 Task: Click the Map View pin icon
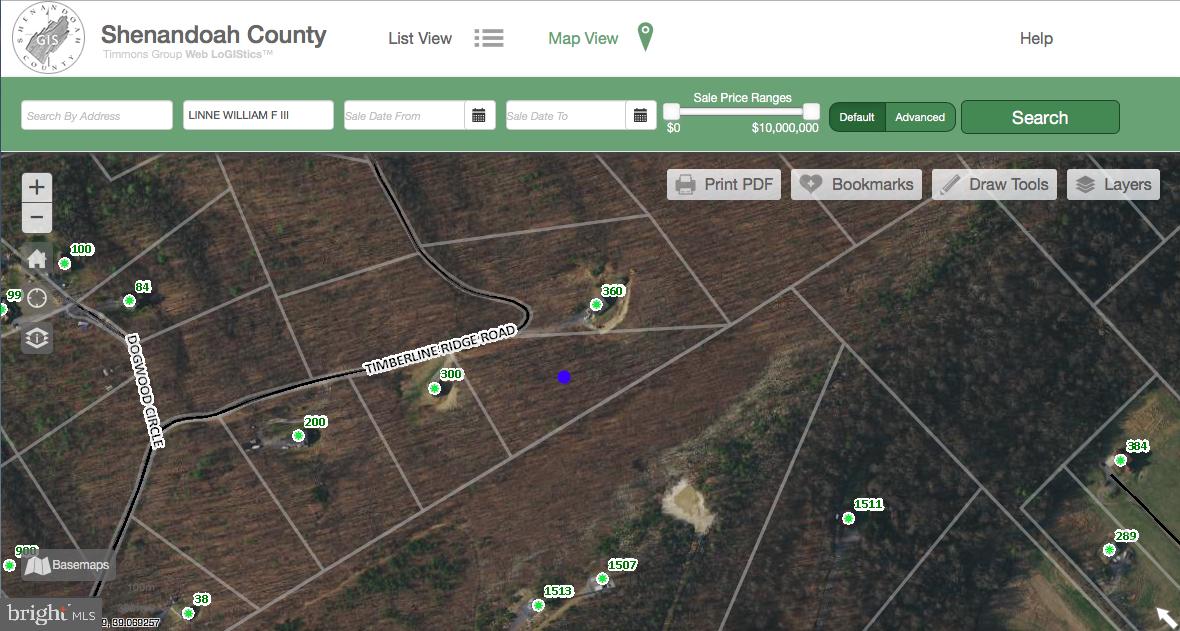click(x=645, y=37)
